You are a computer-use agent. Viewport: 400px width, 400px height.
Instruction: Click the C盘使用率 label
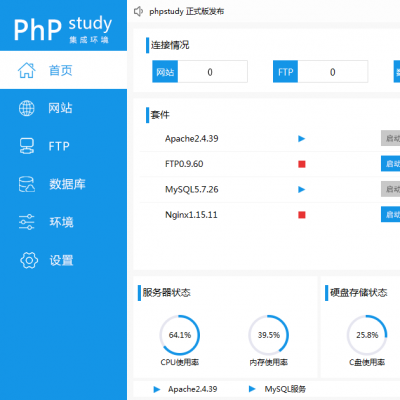367,362
